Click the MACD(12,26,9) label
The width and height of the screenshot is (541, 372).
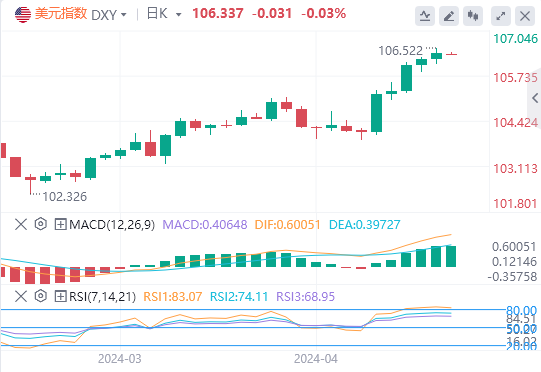coord(112,225)
